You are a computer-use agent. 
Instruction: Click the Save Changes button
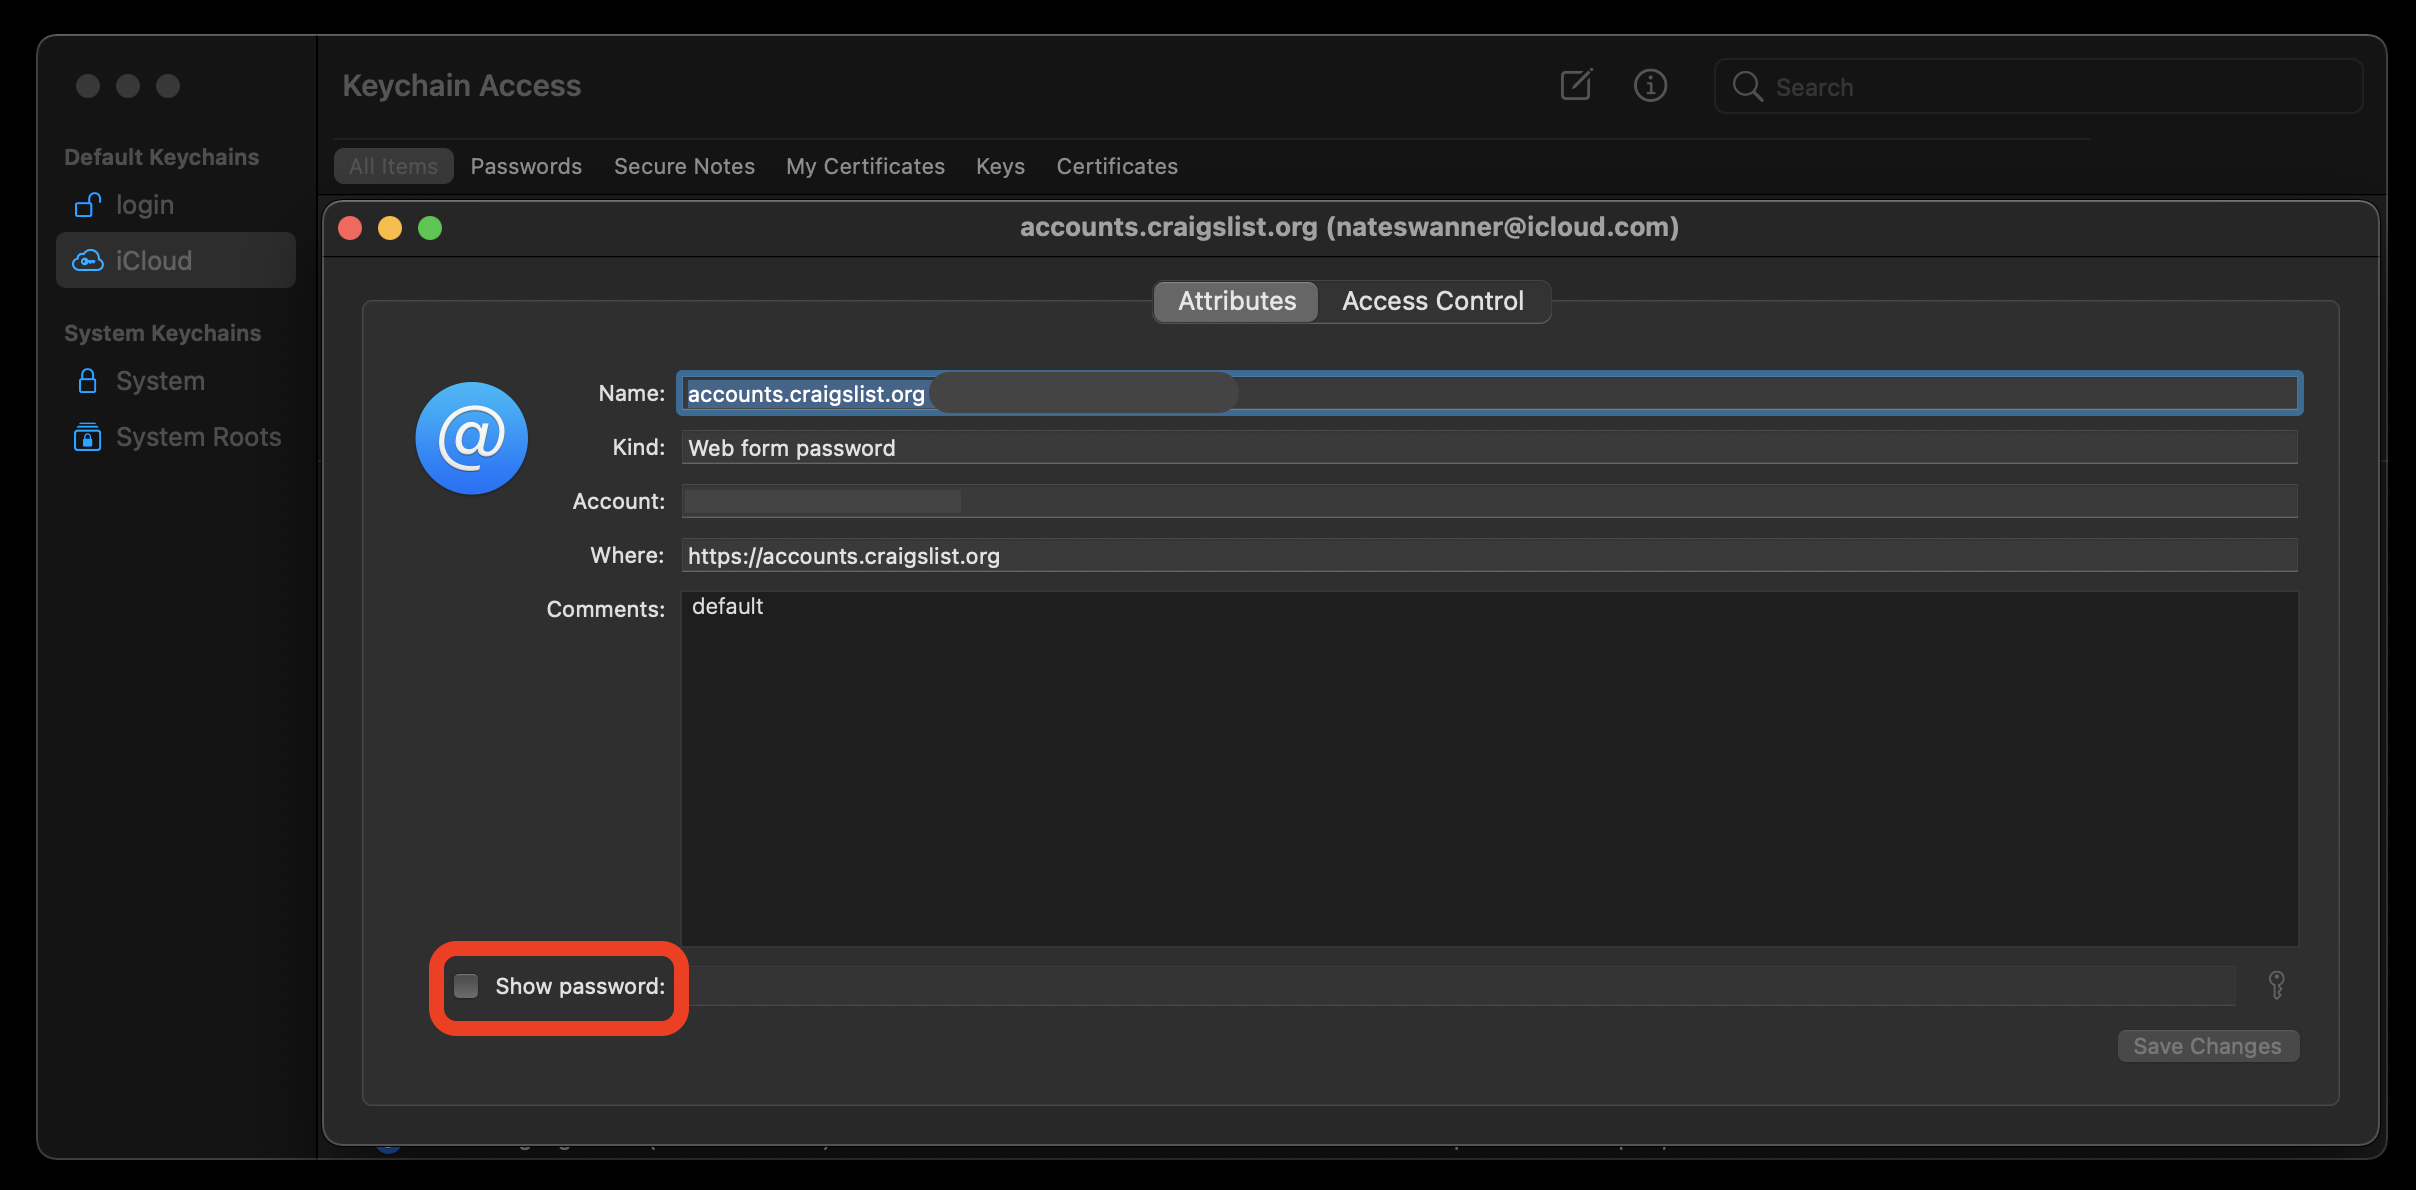[x=2208, y=1047]
